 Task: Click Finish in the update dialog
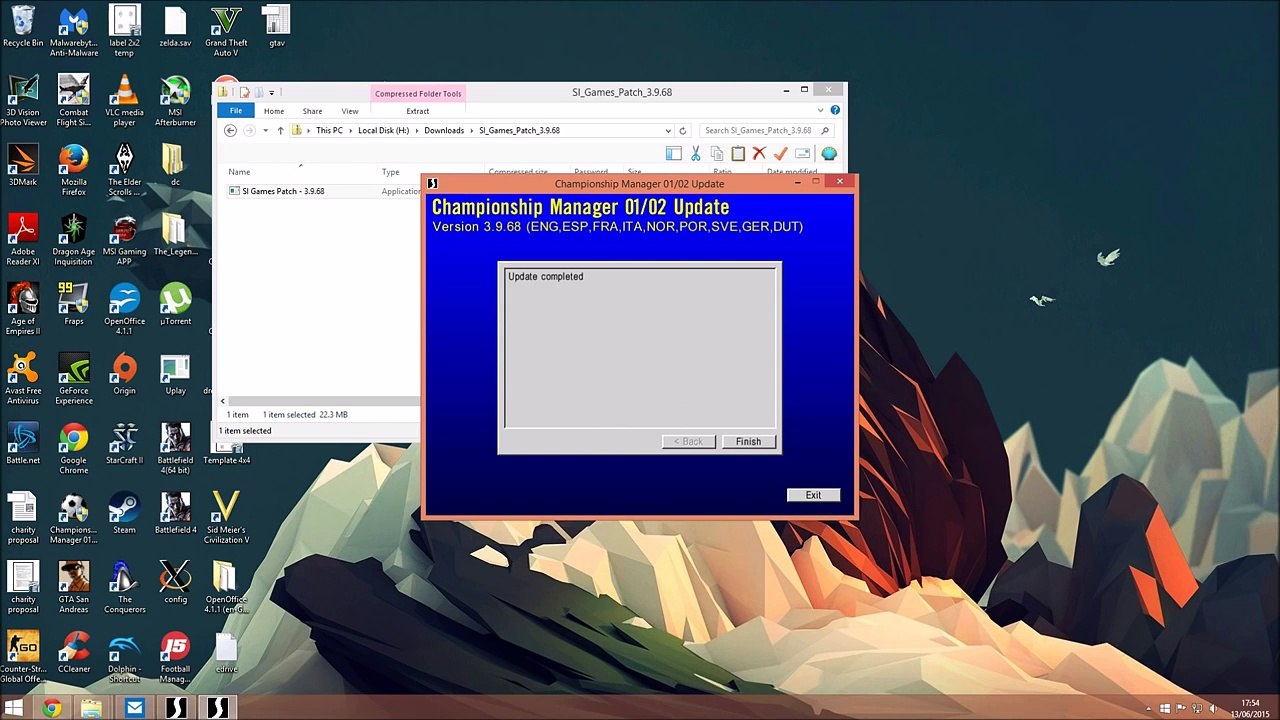(748, 442)
